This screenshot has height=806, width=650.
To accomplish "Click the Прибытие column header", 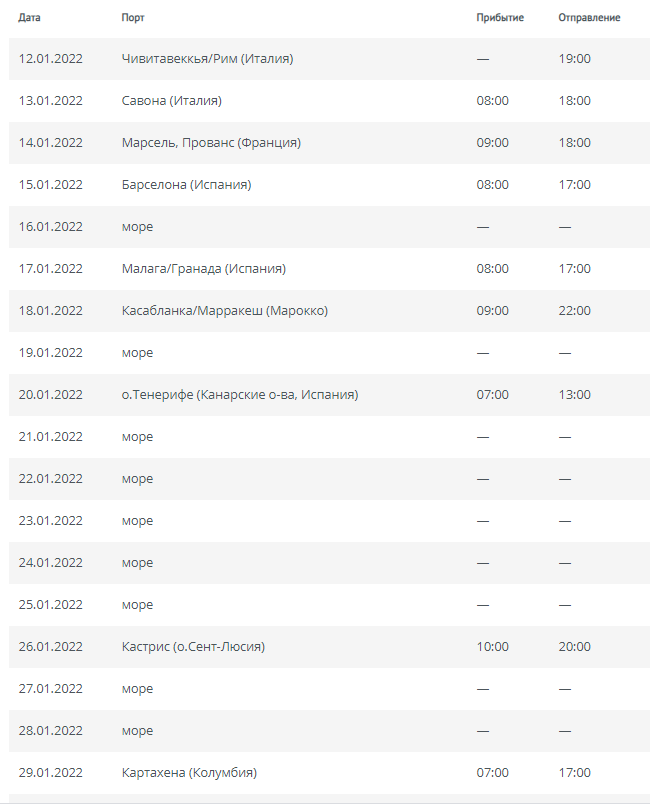I will point(500,17).
